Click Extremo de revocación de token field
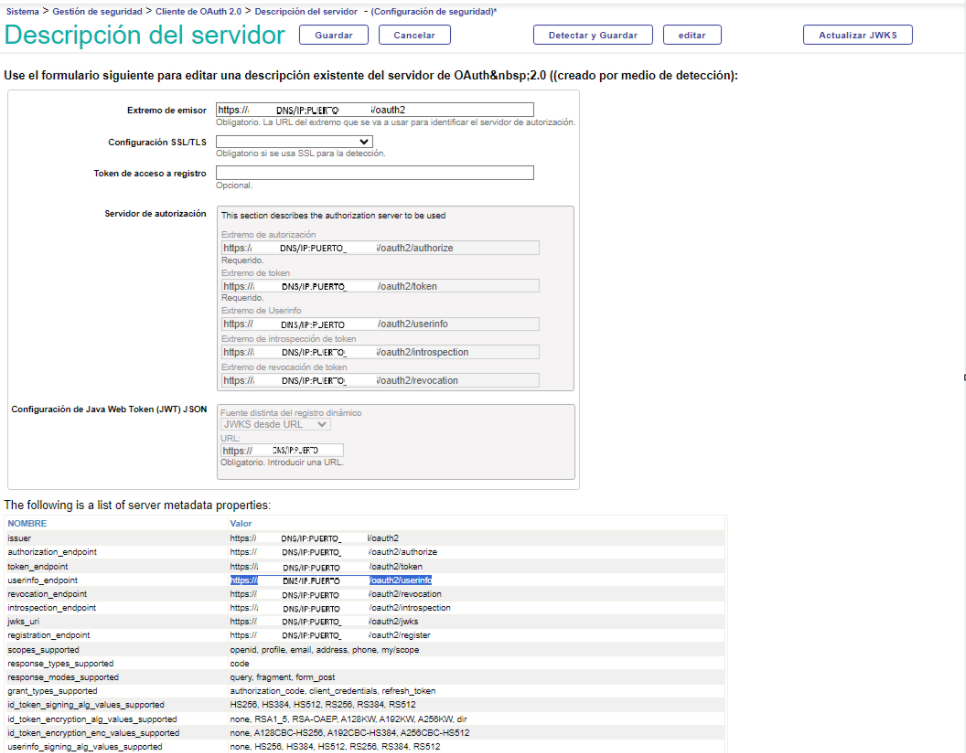Screen dimensions: 966x753 coord(379,380)
